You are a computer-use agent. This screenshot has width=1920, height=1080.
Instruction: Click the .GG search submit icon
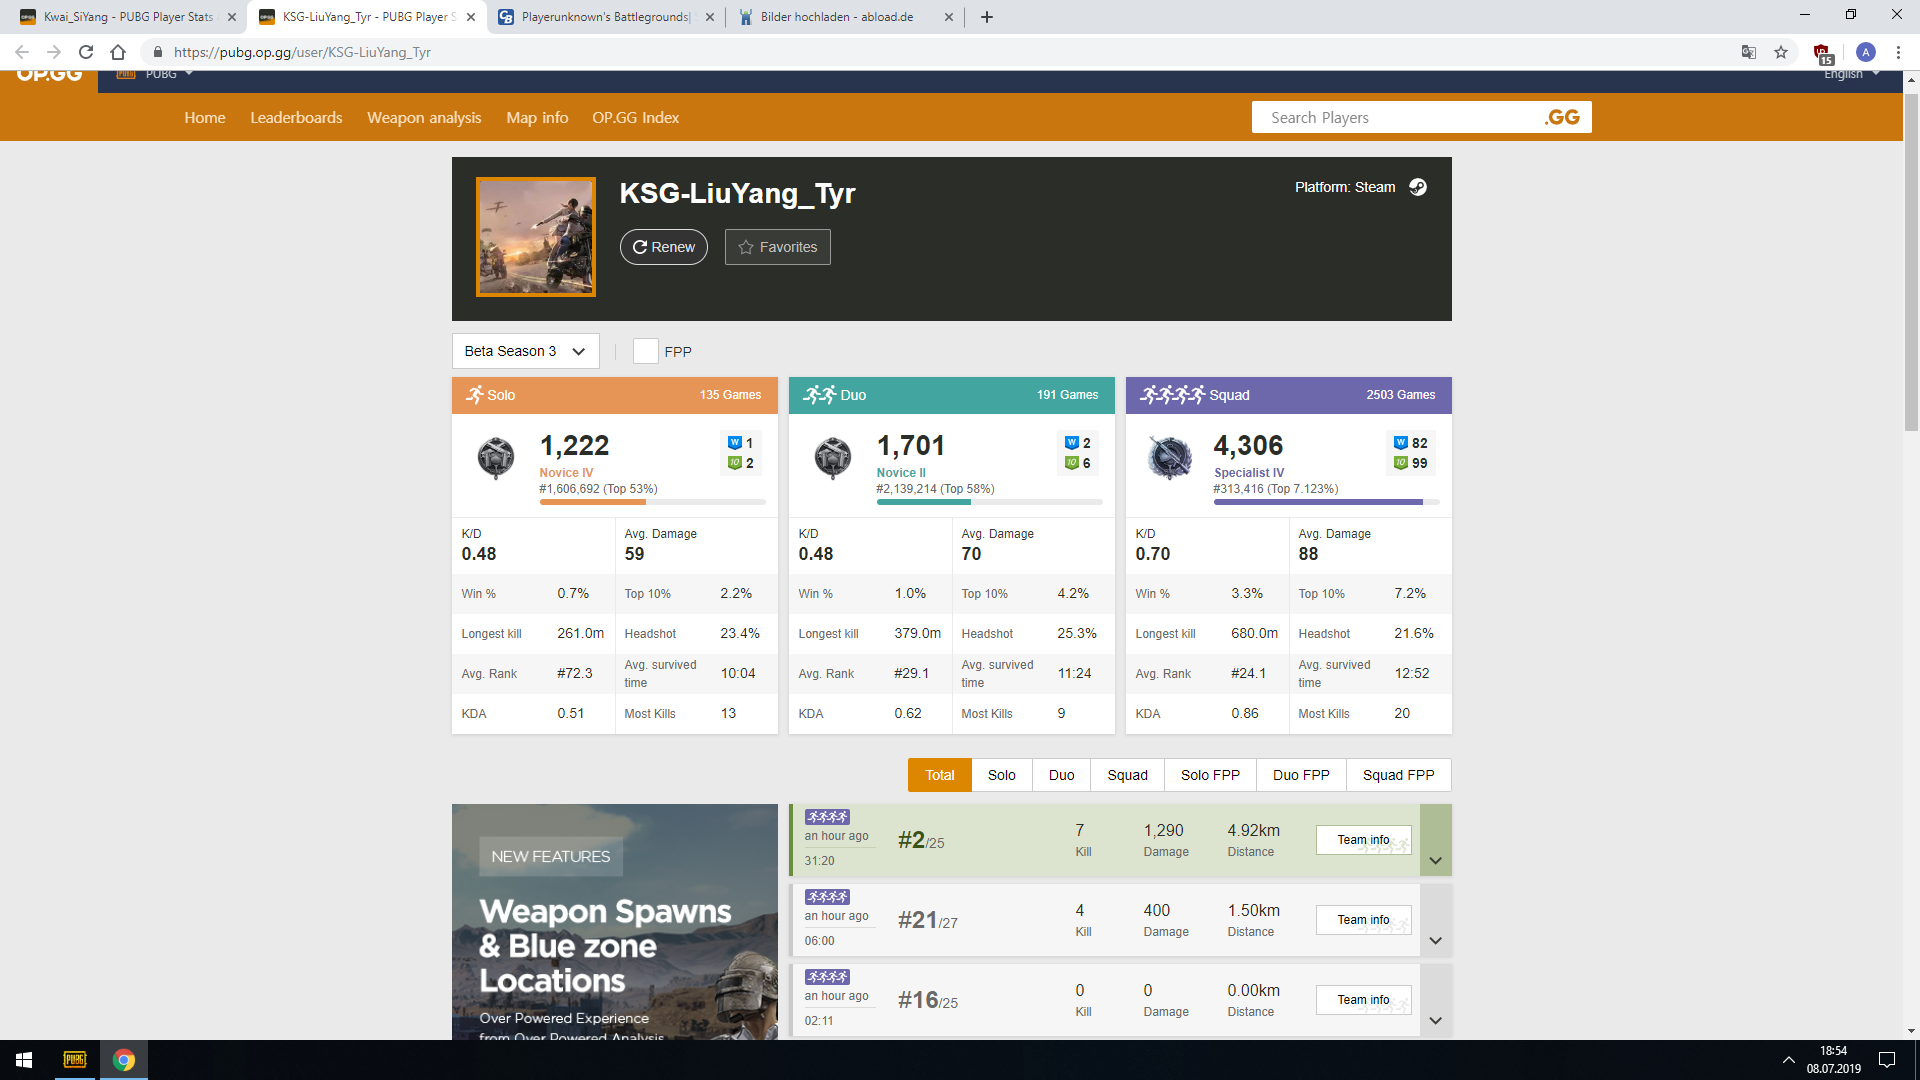pos(1562,117)
